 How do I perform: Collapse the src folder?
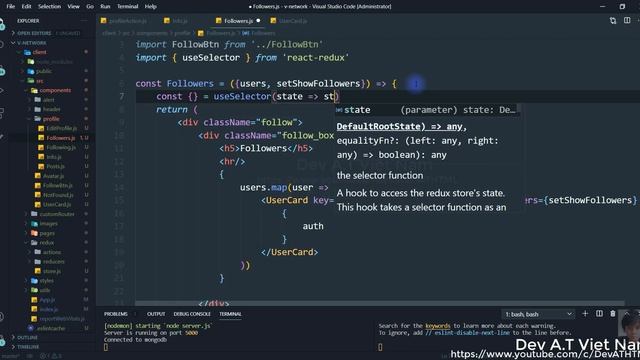coord(40,81)
